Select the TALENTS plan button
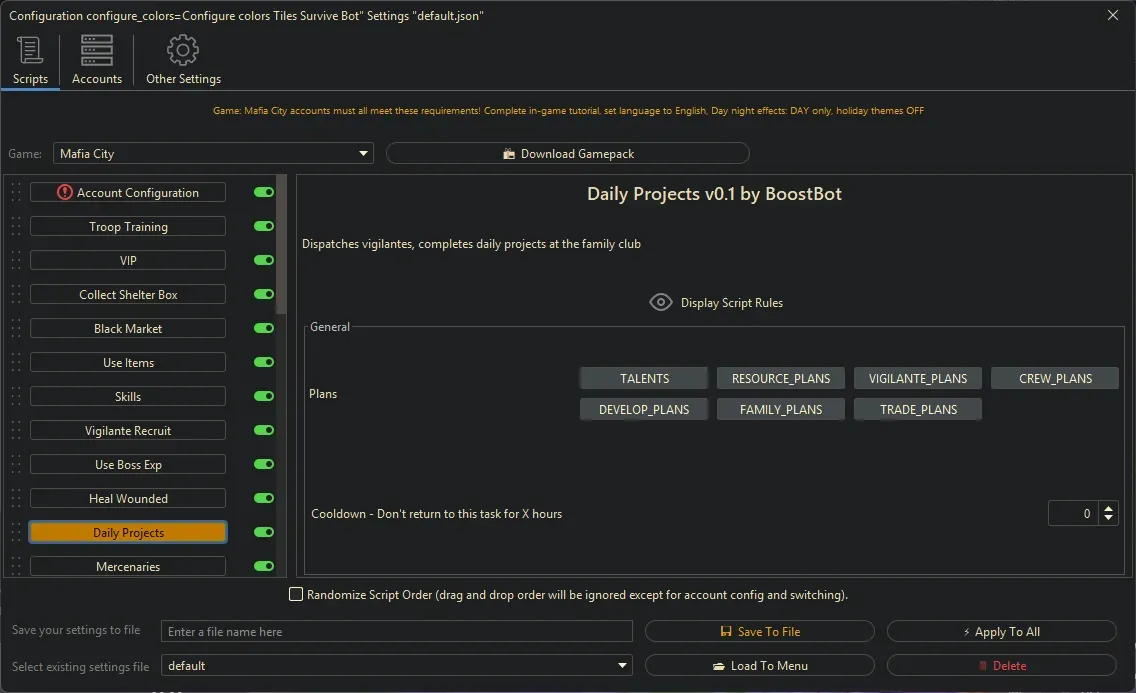Screen dimensions: 1136x693 point(644,379)
